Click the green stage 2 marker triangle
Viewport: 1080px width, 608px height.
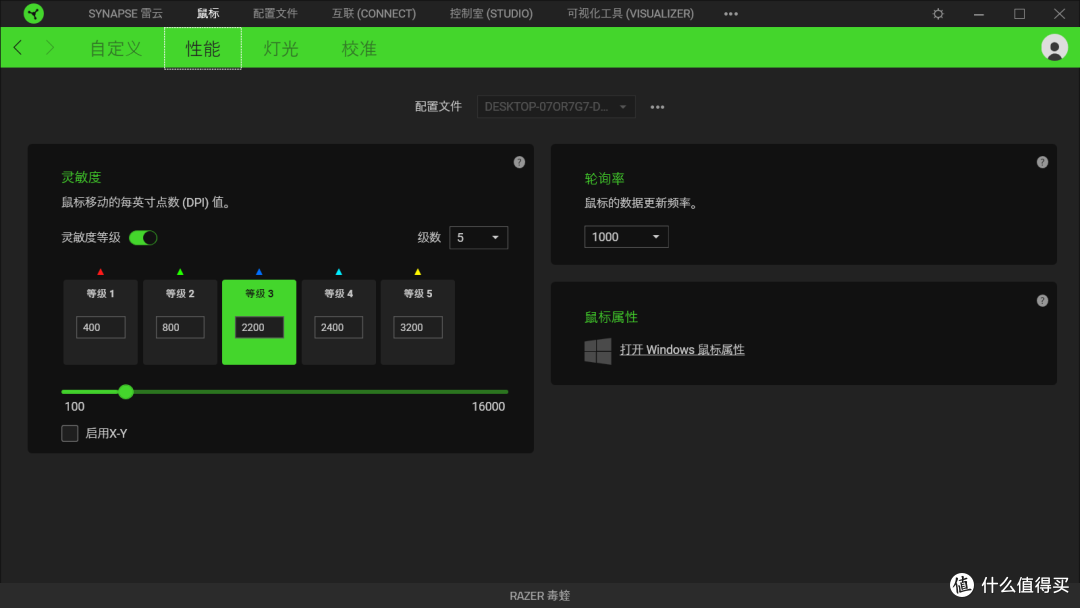pyautogui.click(x=180, y=272)
